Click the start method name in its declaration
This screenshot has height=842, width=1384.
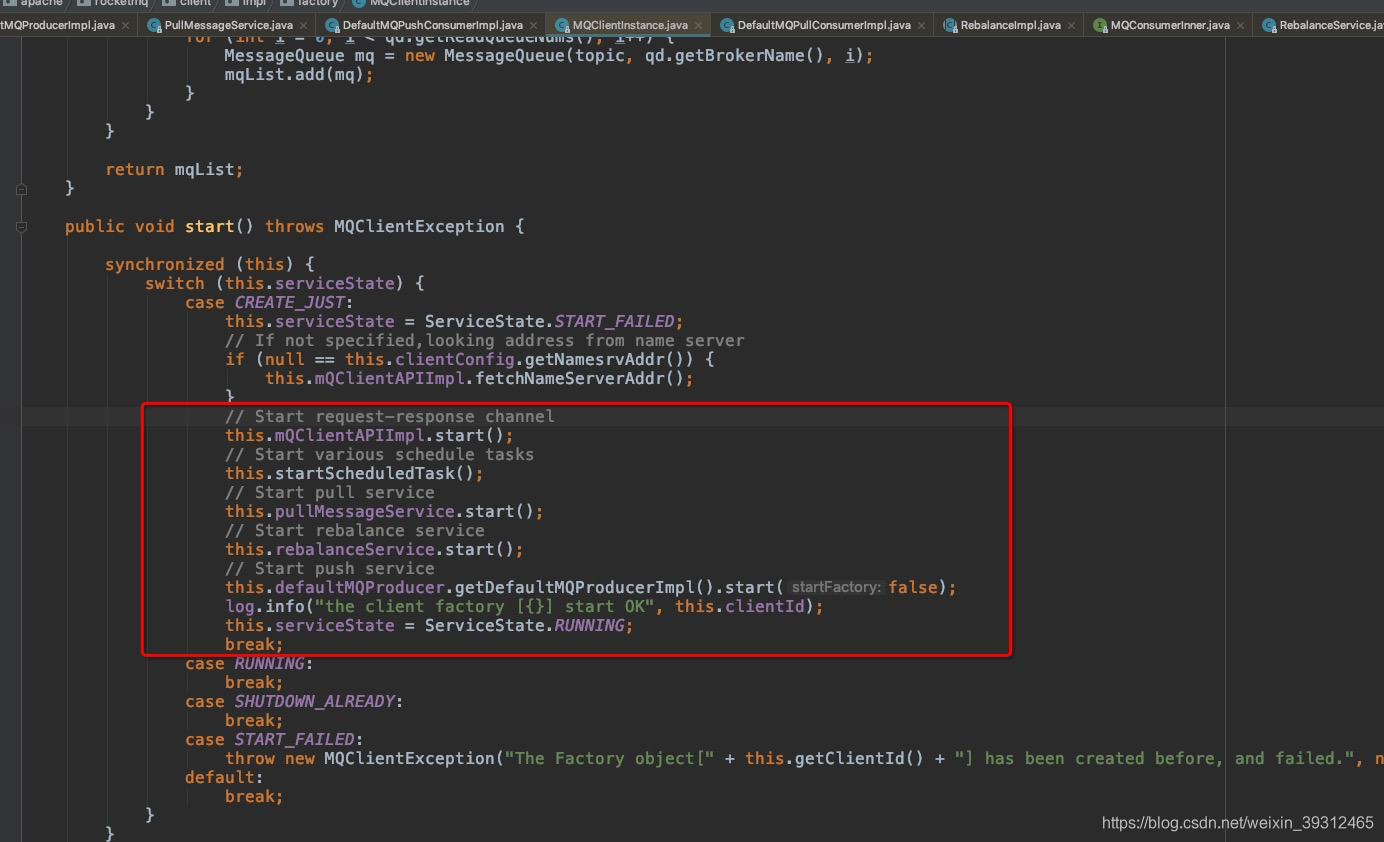[x=209, y=227]
